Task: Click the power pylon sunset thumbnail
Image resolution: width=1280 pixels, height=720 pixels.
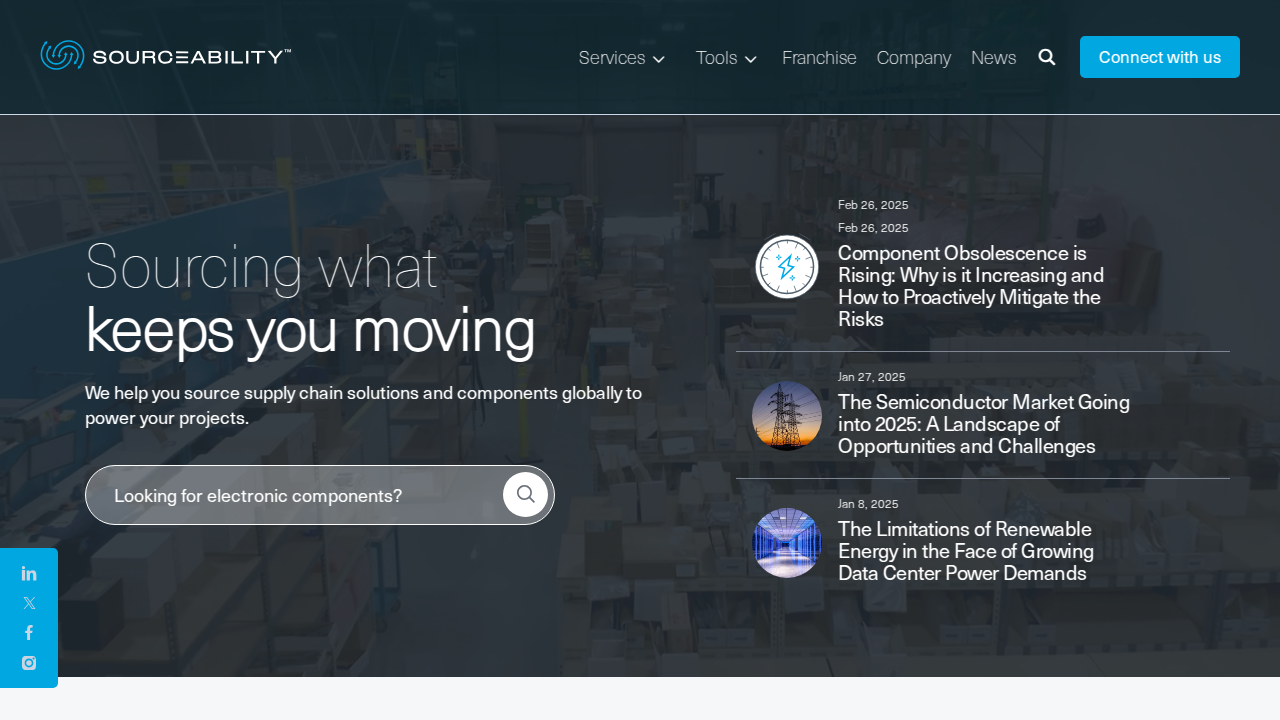Action: tap(787, 416)
